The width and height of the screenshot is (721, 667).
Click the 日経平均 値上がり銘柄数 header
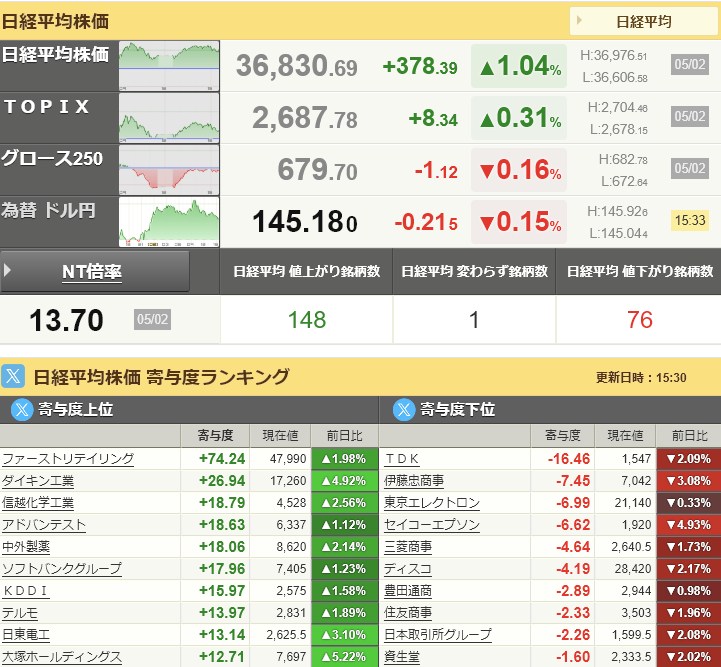307,272
